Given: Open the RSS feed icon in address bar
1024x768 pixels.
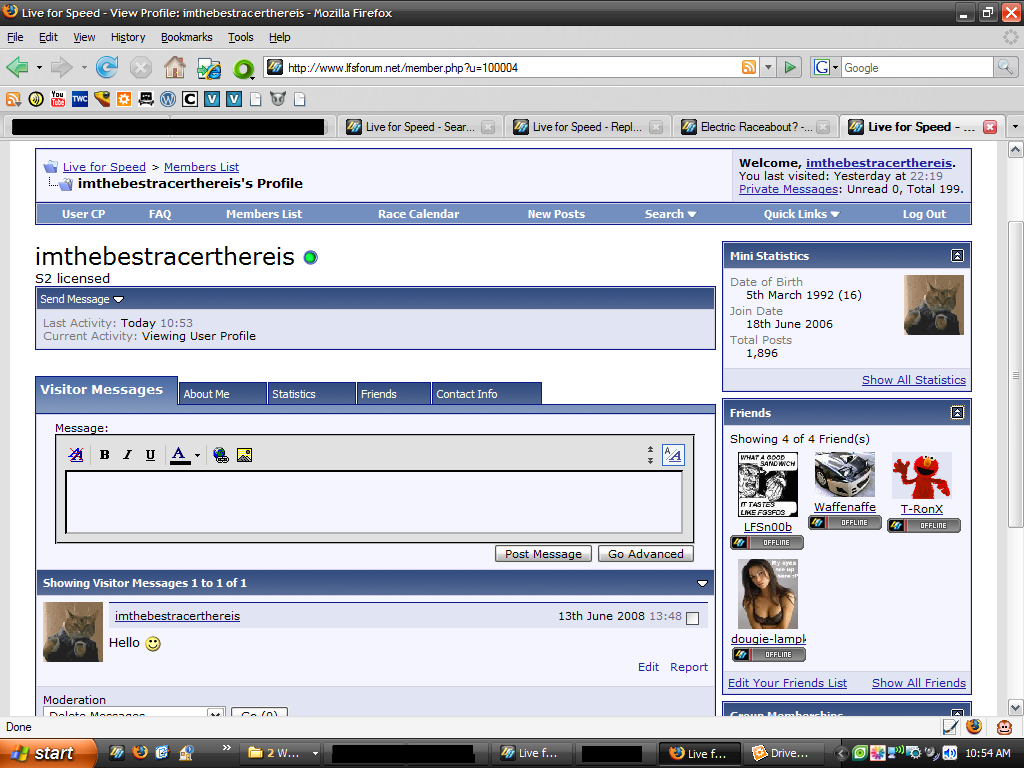Looking at the screenshot, I should [749, 67].
